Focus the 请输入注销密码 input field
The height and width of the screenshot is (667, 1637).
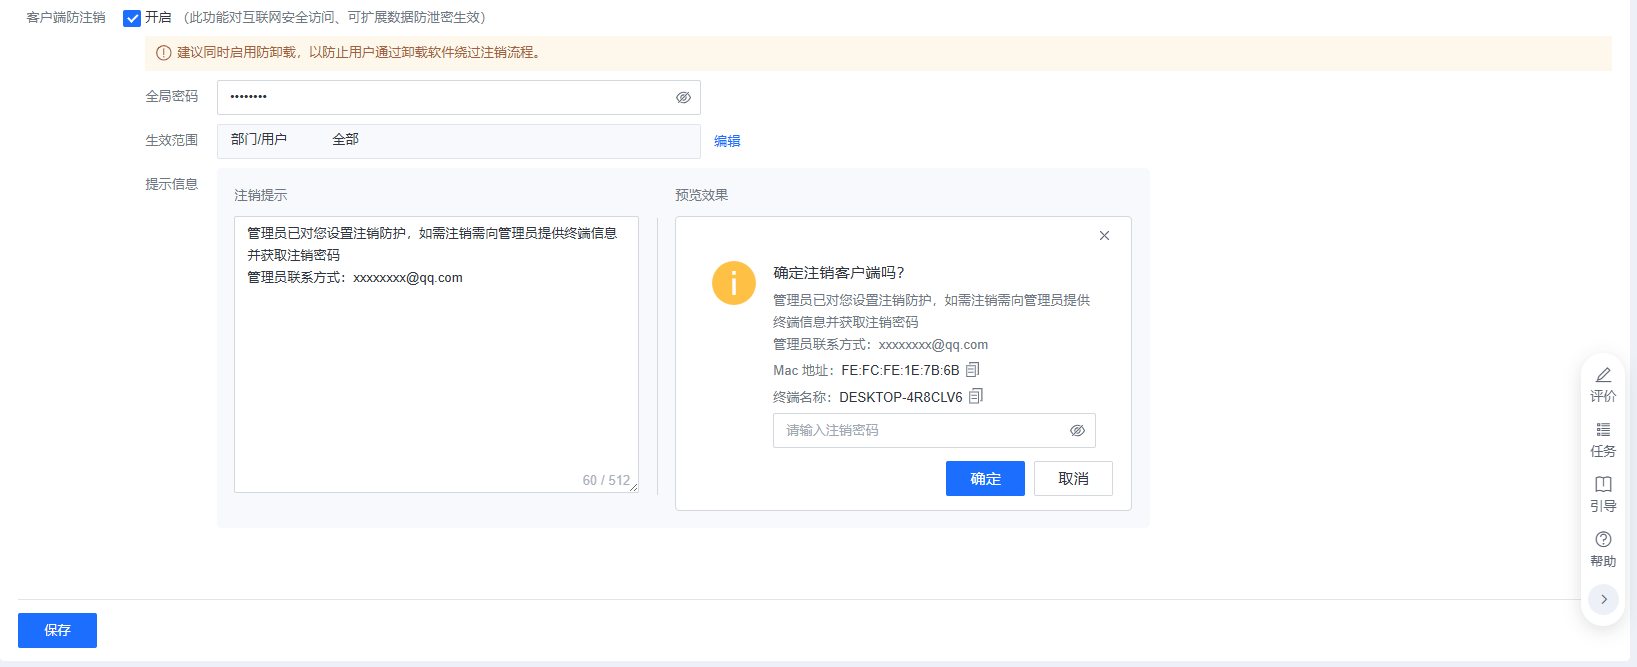coord(920,431)
